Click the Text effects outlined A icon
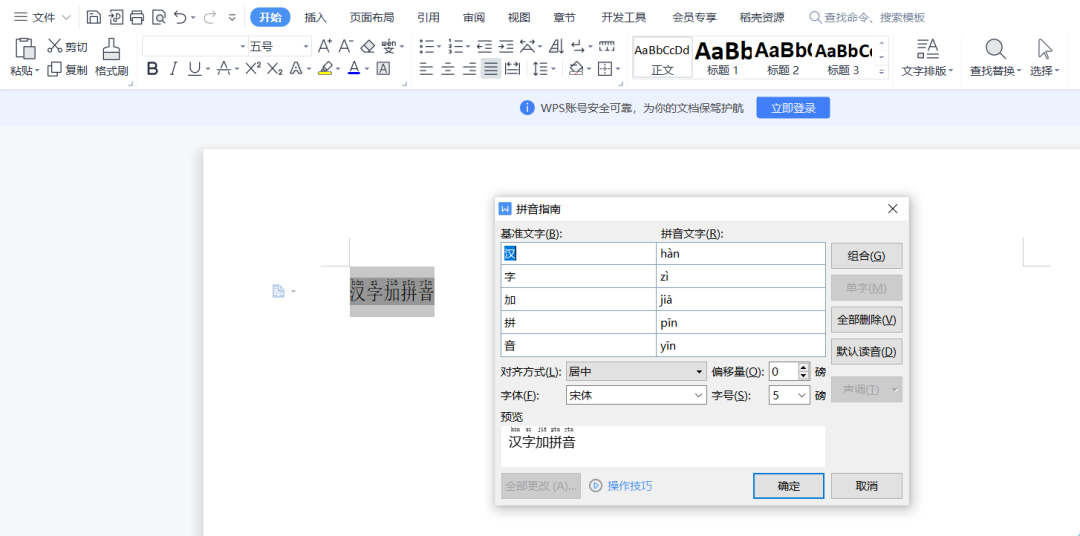Viewport: 1080px width, 536px height. (x=295, y=69)
